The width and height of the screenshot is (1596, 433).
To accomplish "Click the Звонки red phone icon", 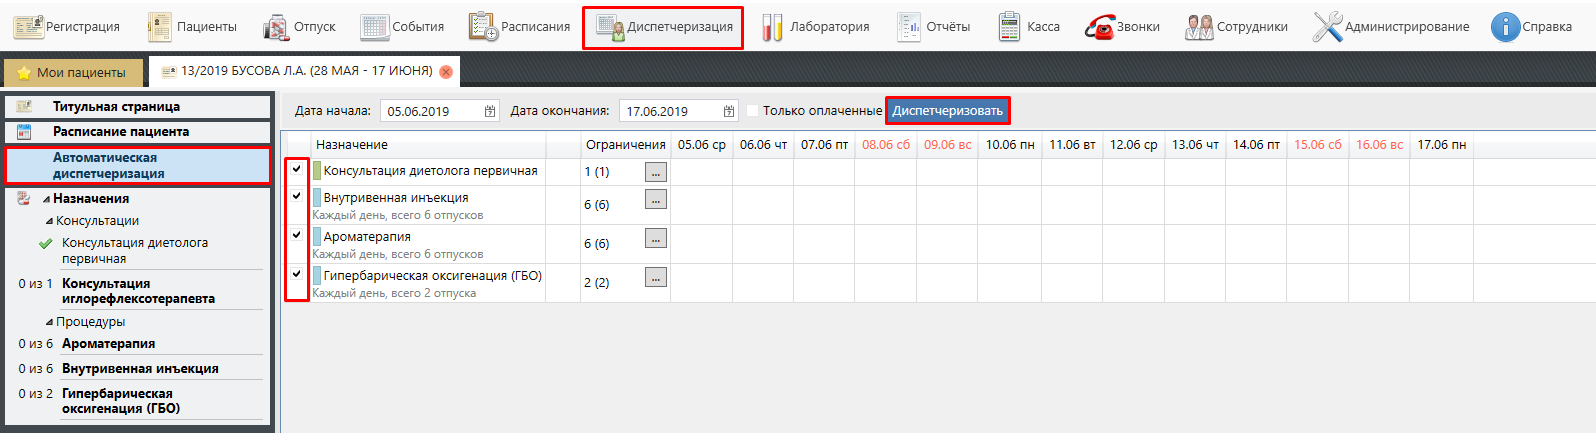I will pyautogui.click(x=1099, y=27).
